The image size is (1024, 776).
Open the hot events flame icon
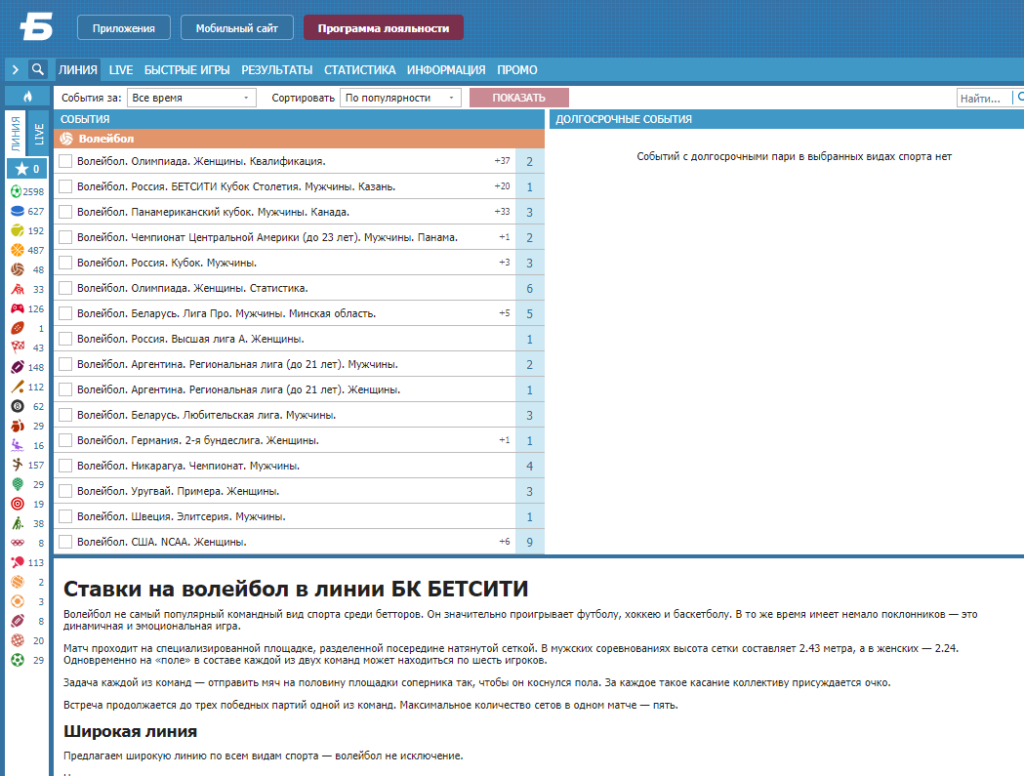click(27, 97)
